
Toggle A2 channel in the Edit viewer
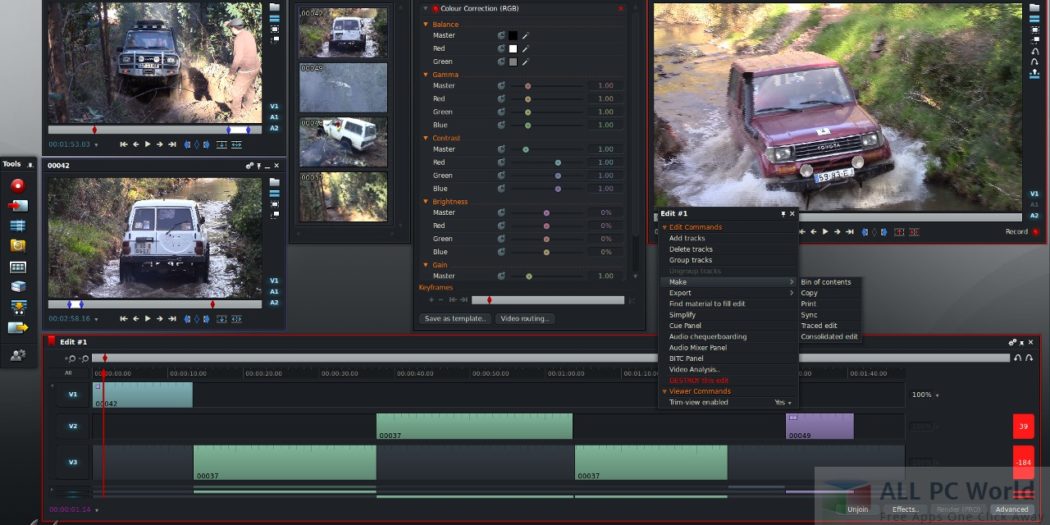[x=1035, y=216]
